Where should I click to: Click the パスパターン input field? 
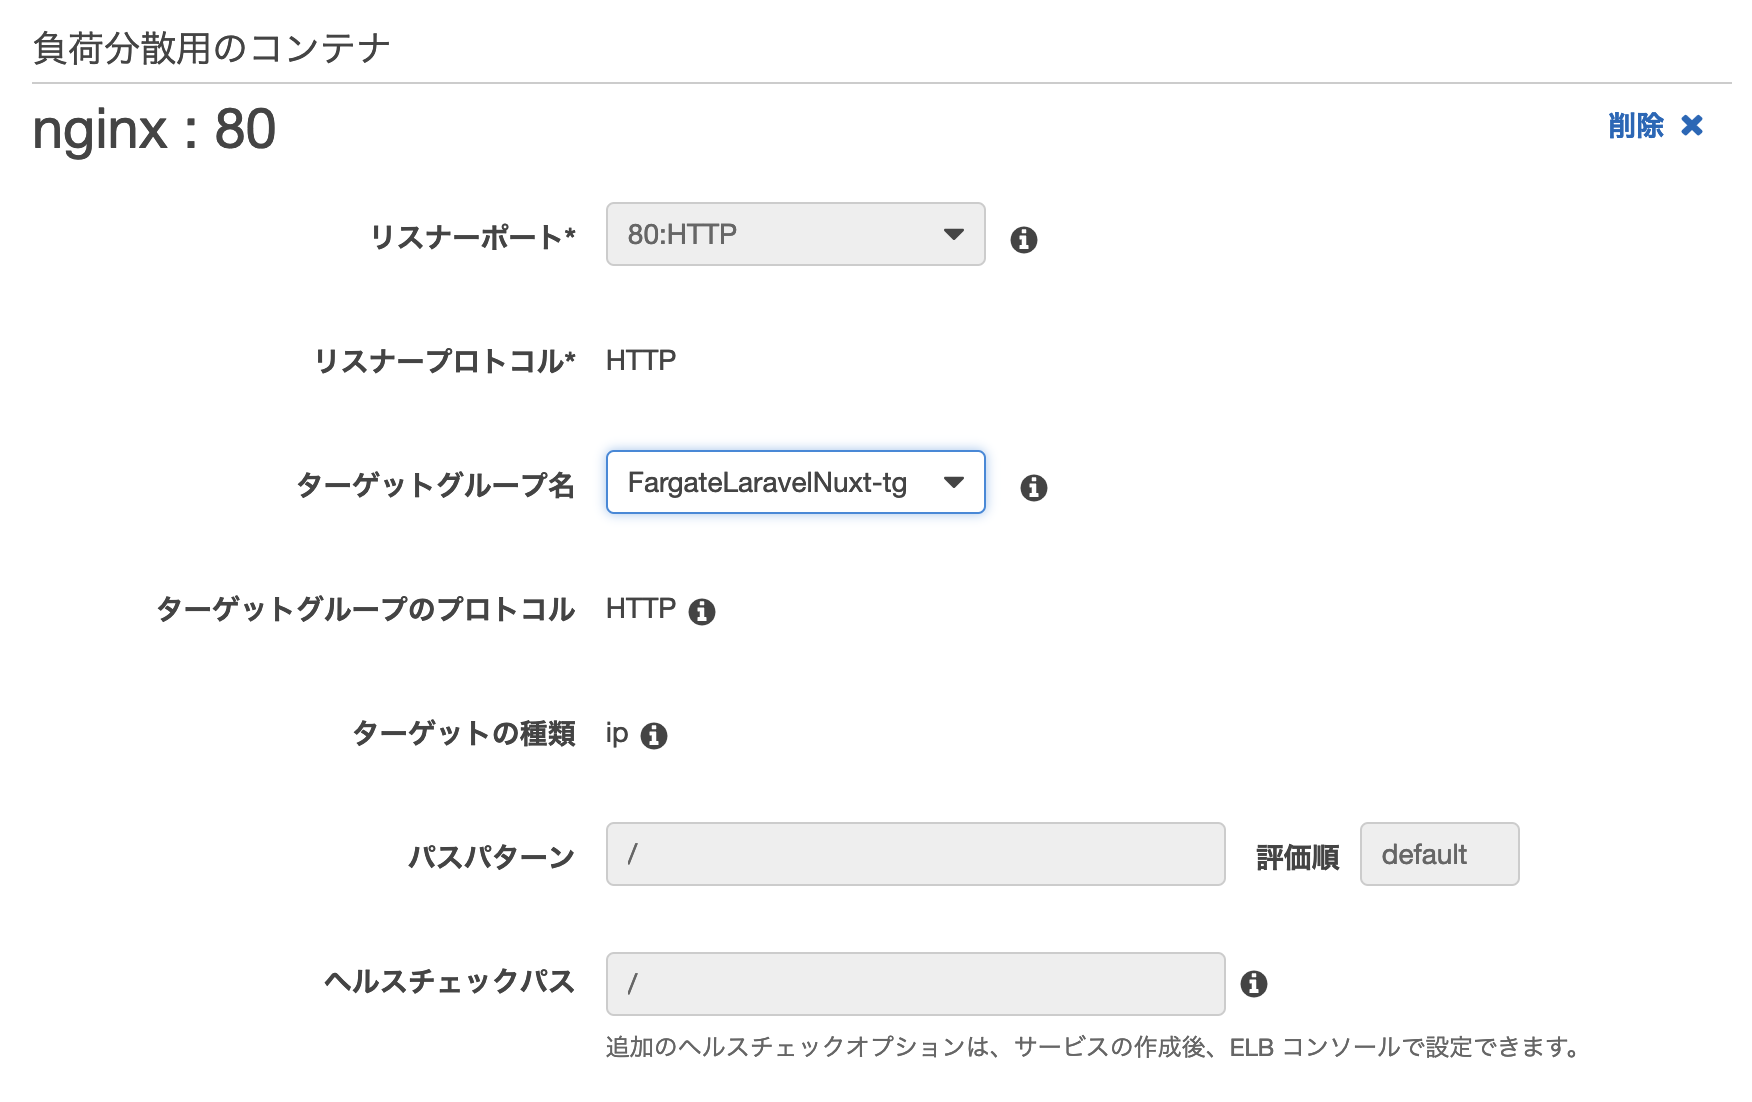click(x=915, y=854)
